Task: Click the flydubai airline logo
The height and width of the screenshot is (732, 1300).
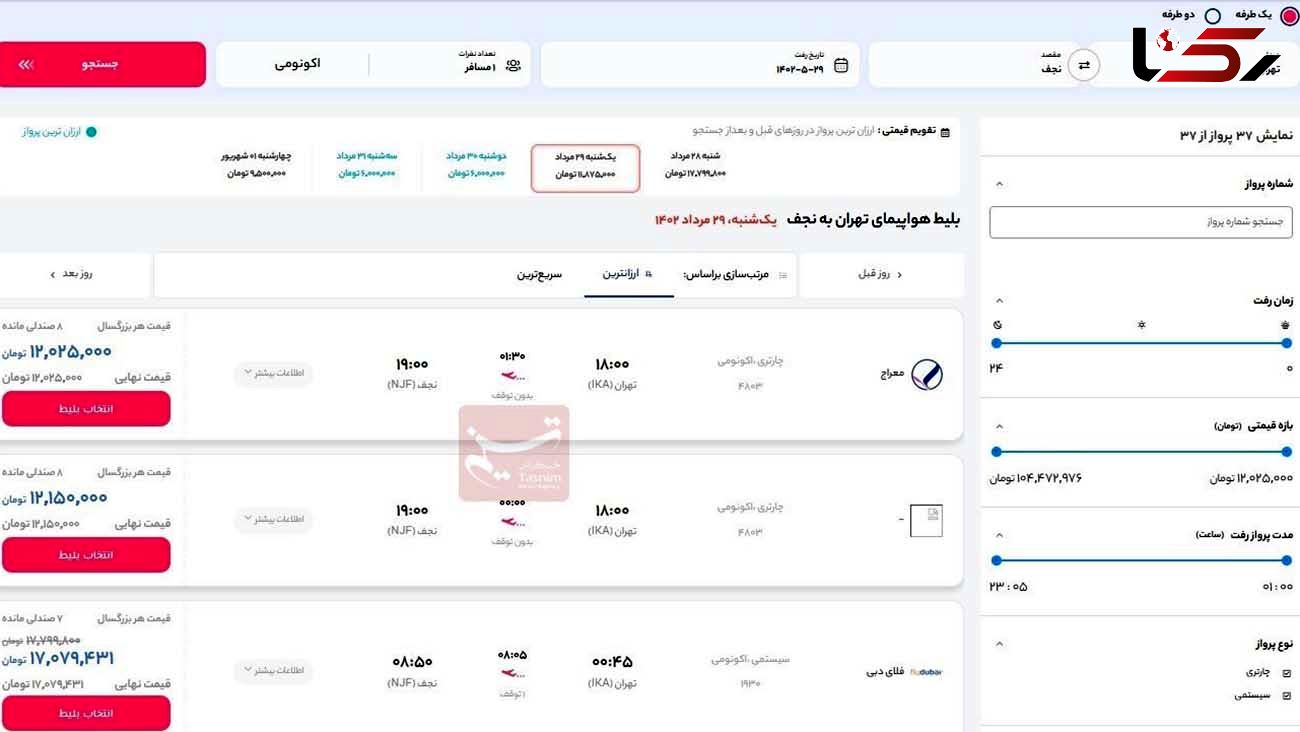Action: [x=926, y=672]
